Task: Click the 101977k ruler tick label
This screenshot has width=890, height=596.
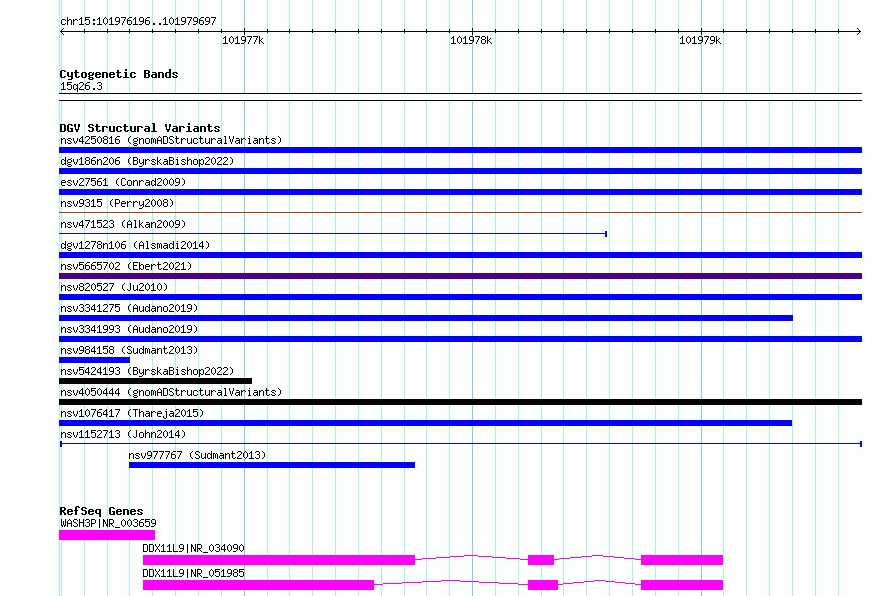Action: click(x=243, y=40)
